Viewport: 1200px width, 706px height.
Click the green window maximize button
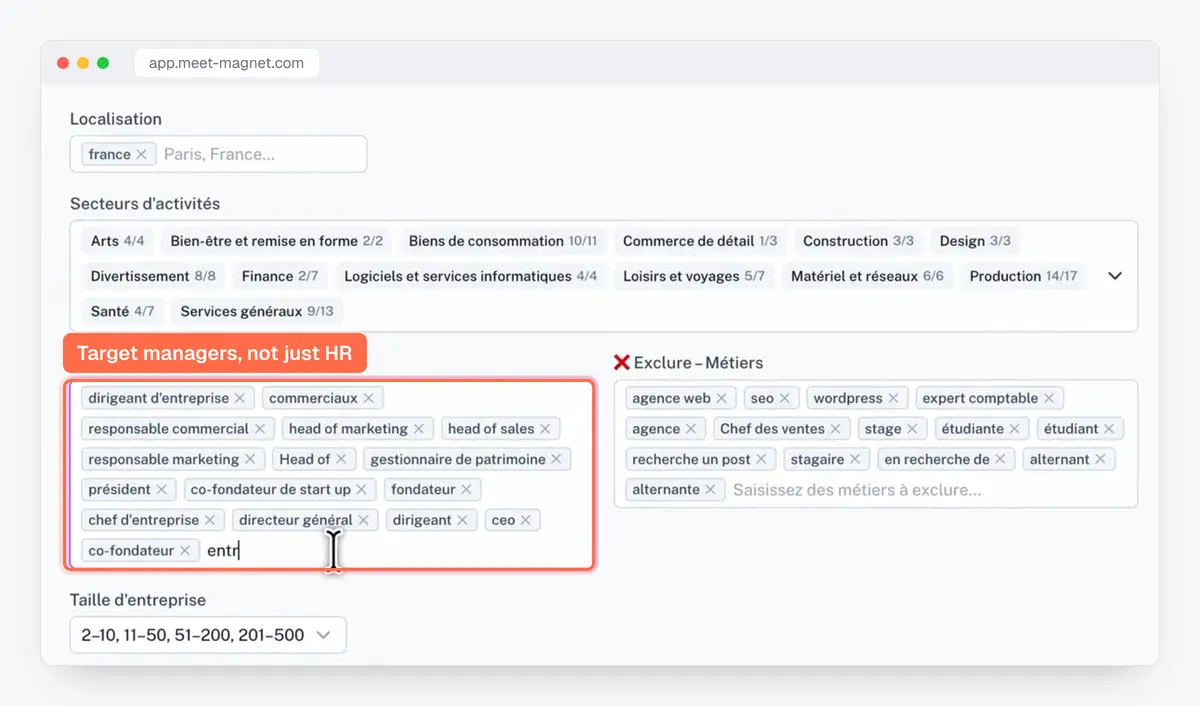[103, 63]
